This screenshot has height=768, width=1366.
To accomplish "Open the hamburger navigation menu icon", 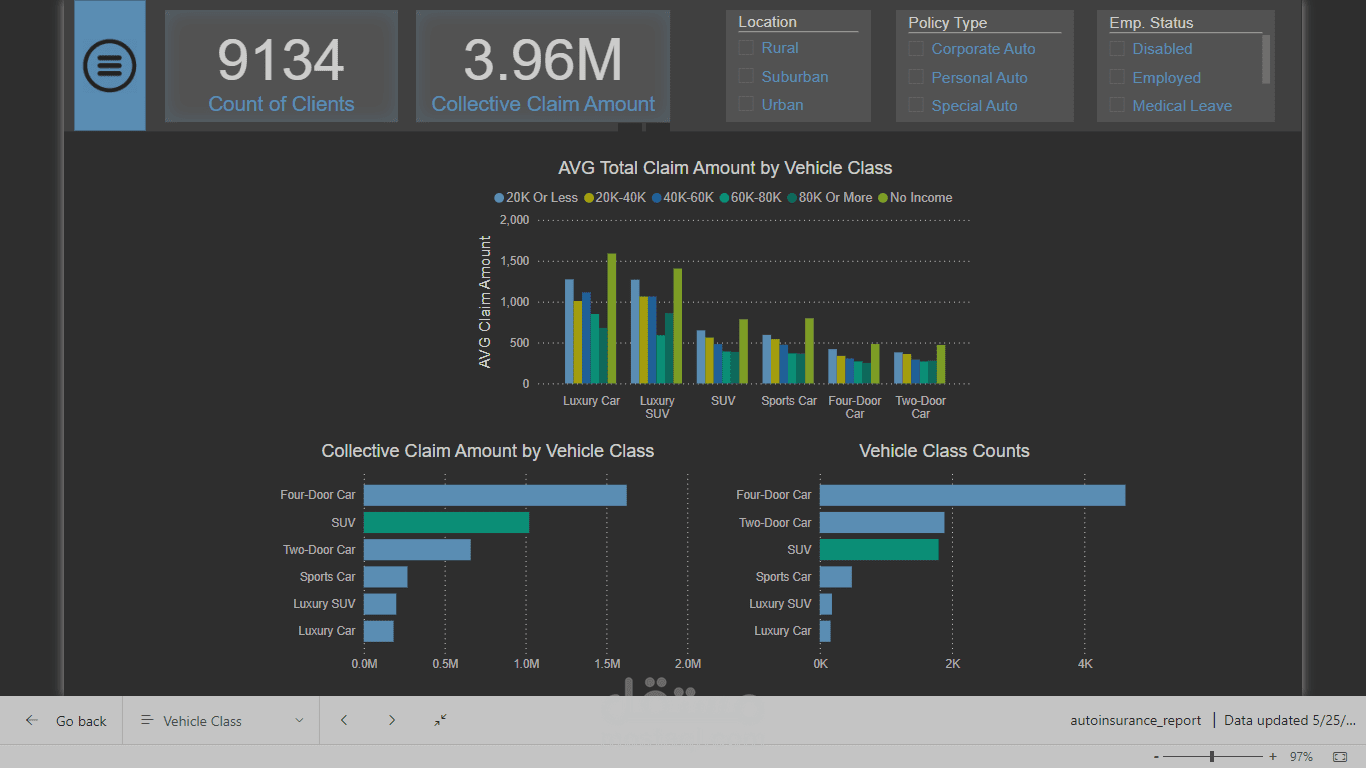I will [110, 65].
